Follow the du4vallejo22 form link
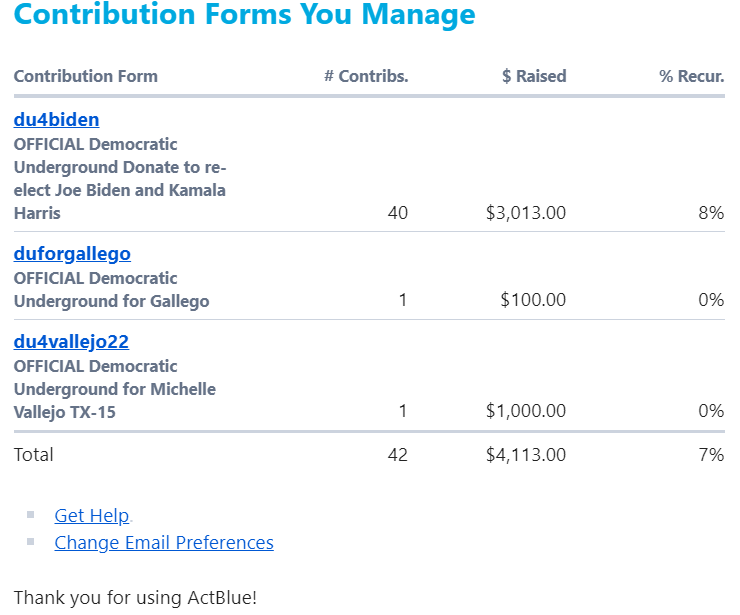This screenshot has height=615, width=740. click(x=71, y=342)
